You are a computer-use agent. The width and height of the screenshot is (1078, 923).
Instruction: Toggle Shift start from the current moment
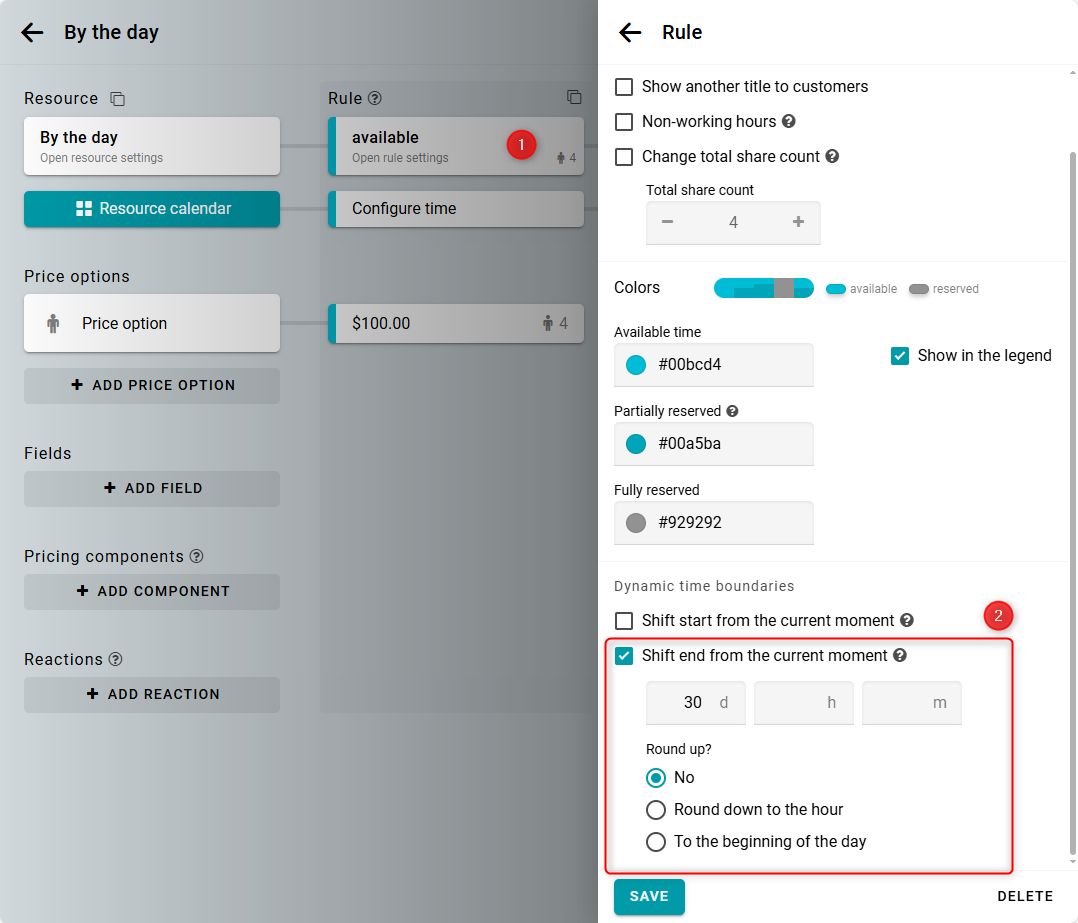tap(624, 621)
